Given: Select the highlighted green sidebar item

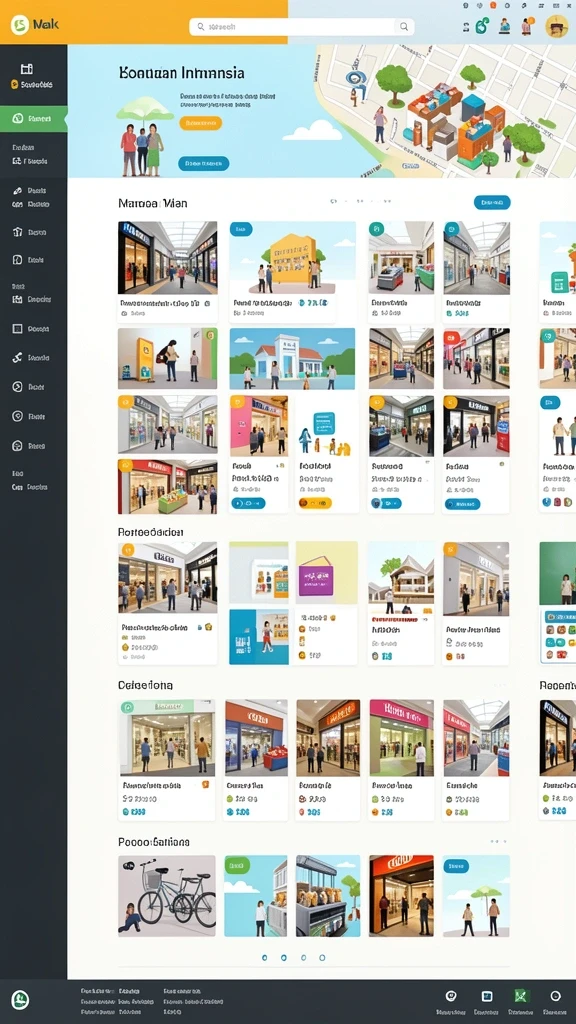Looking at the screenshot, I should pos(33,119).
